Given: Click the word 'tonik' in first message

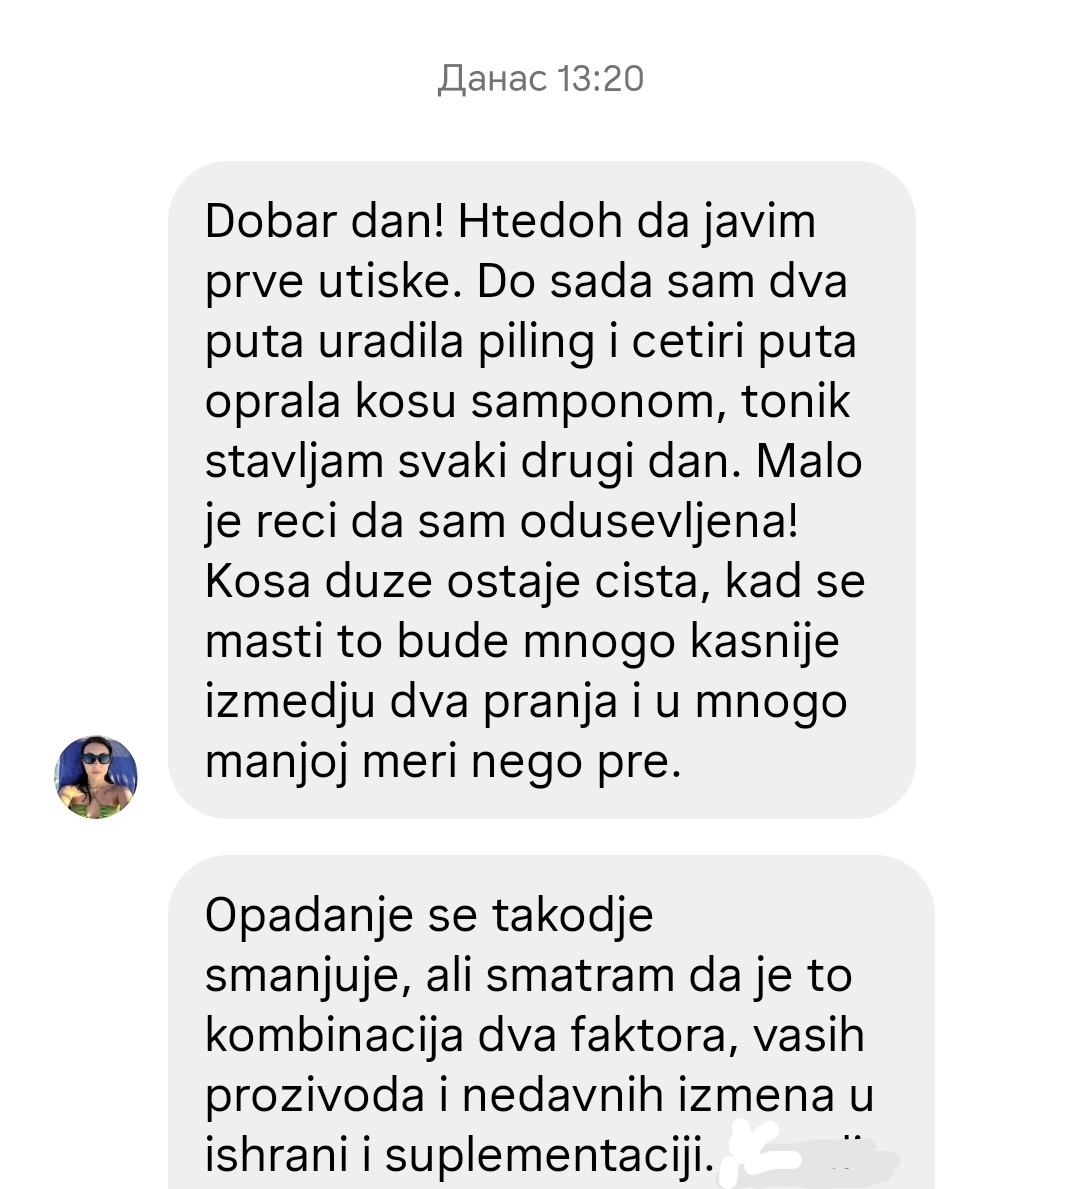Looking at the screenshot, I should coord(796,401).
